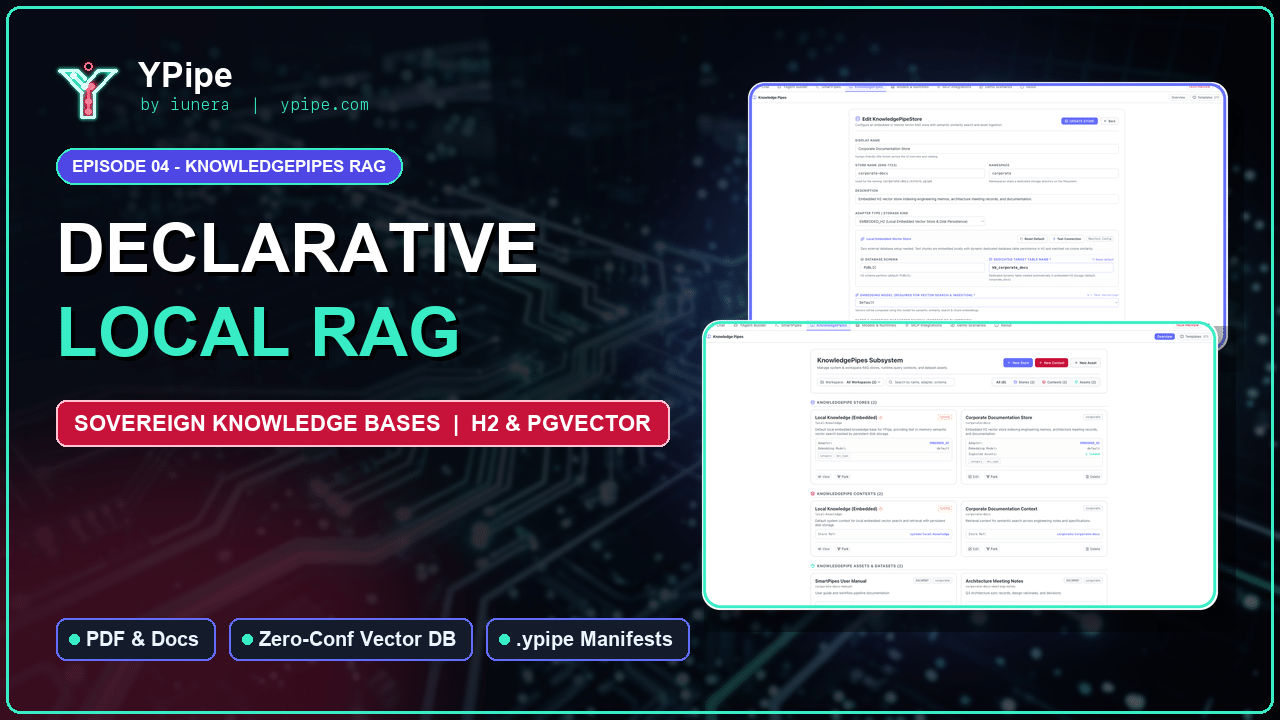
Task: Edit the Corporate Documentation Context card
Action: coord(974,549)
